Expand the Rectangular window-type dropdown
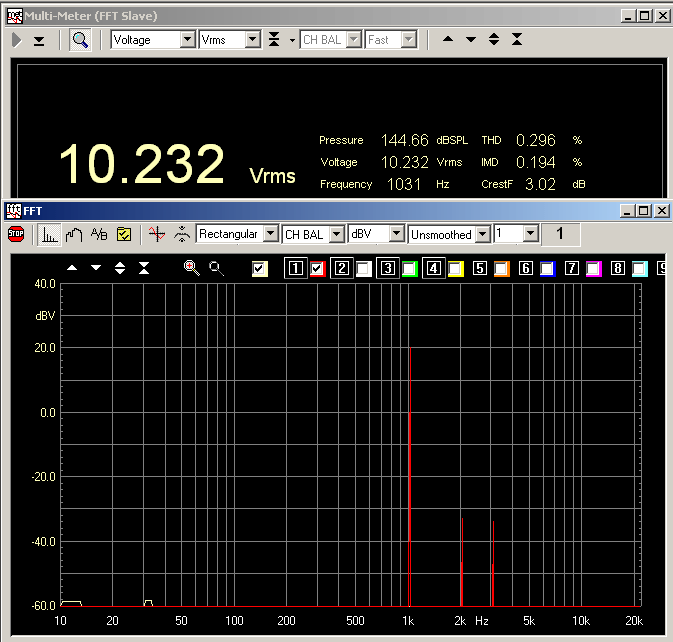Viewport: 673px width, 642px height. (x=268, y=234)
